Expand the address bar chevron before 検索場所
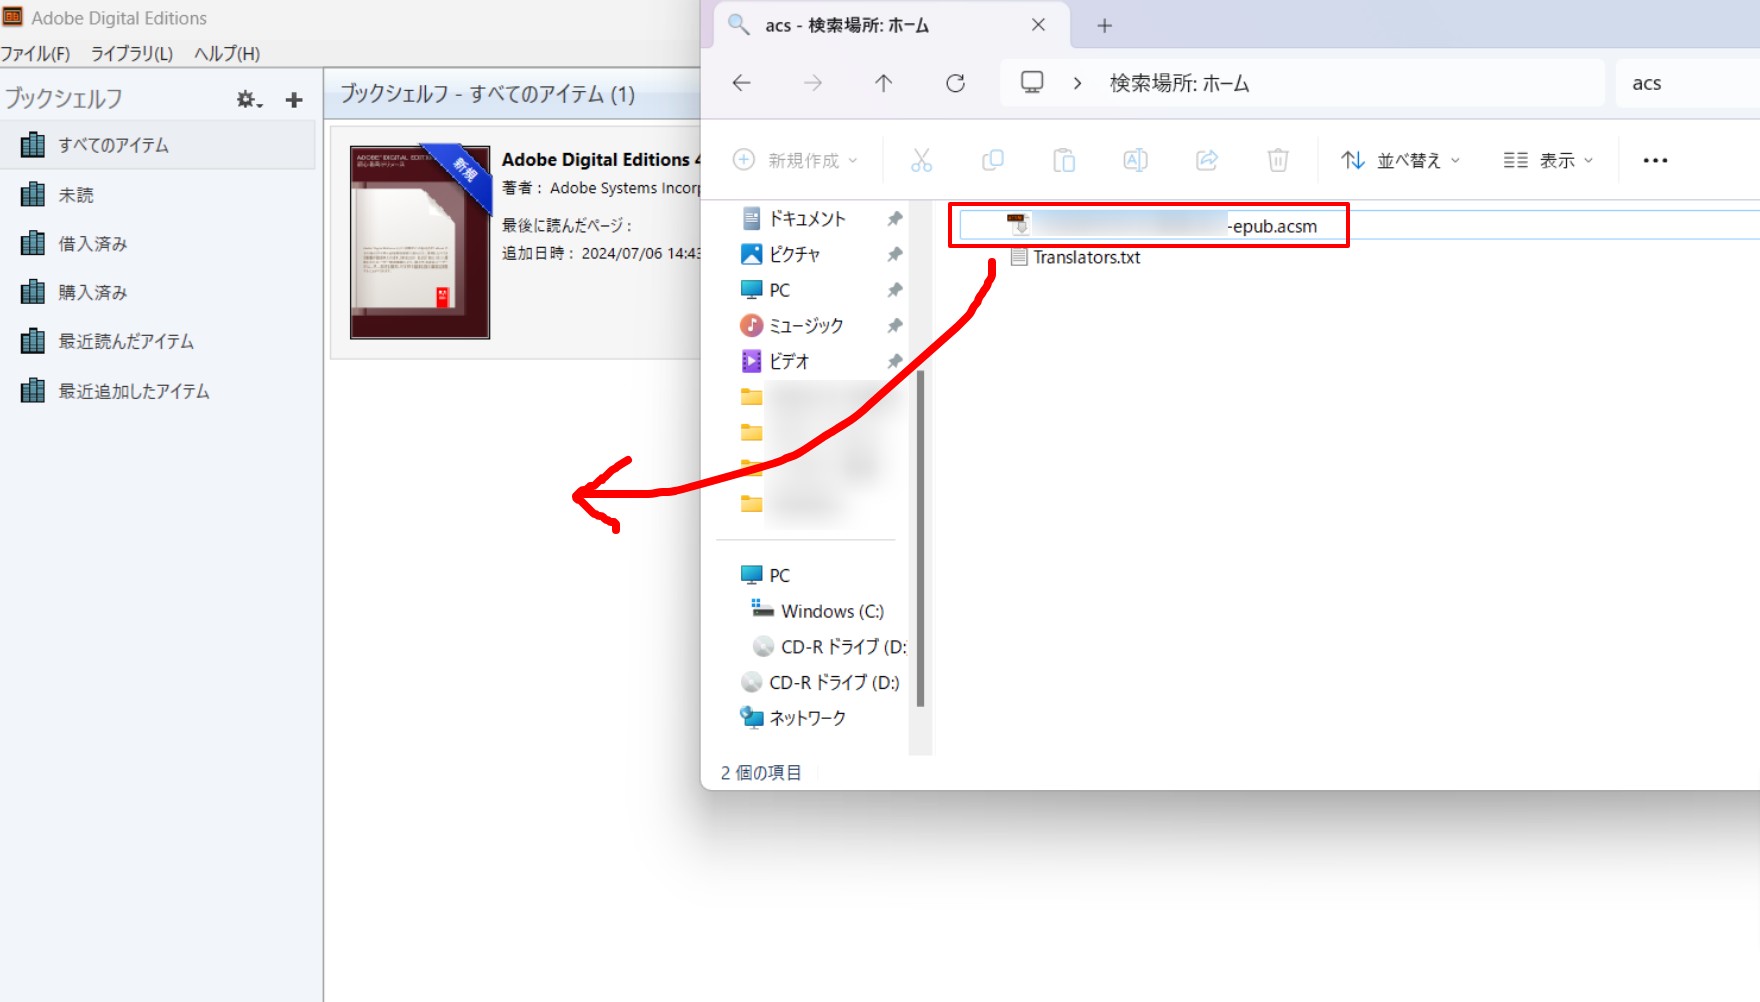 click(x=1077, y=83)
